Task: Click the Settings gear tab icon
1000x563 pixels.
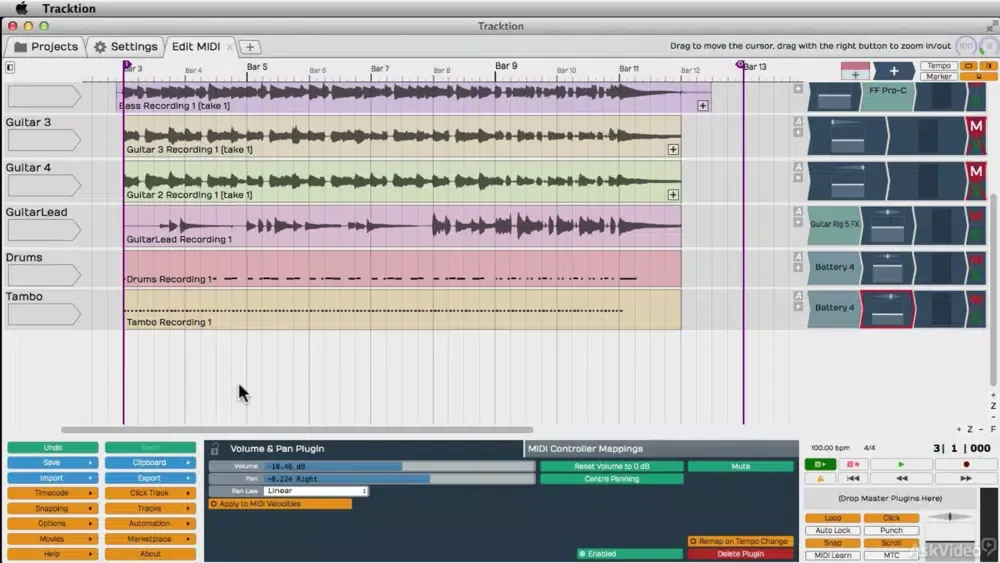Action: pyautogui.click(x=100, y=47)
